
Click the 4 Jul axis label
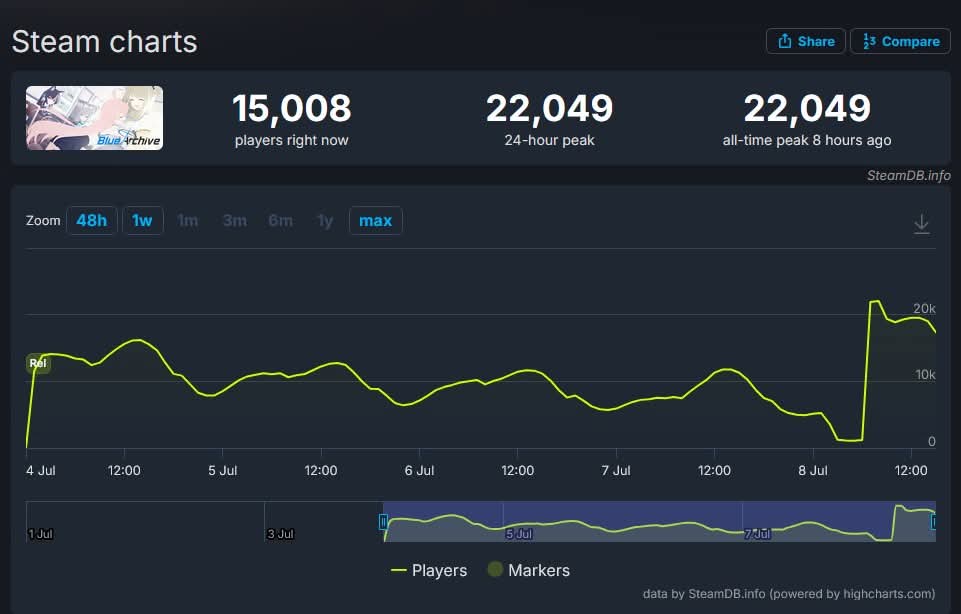pyautogui.click(x=40, y=471)
